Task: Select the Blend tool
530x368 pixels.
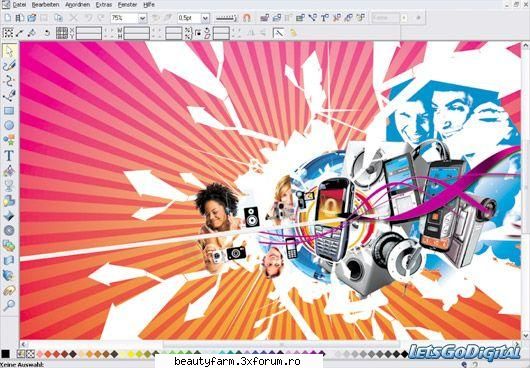Action: [x=9, y=246]
